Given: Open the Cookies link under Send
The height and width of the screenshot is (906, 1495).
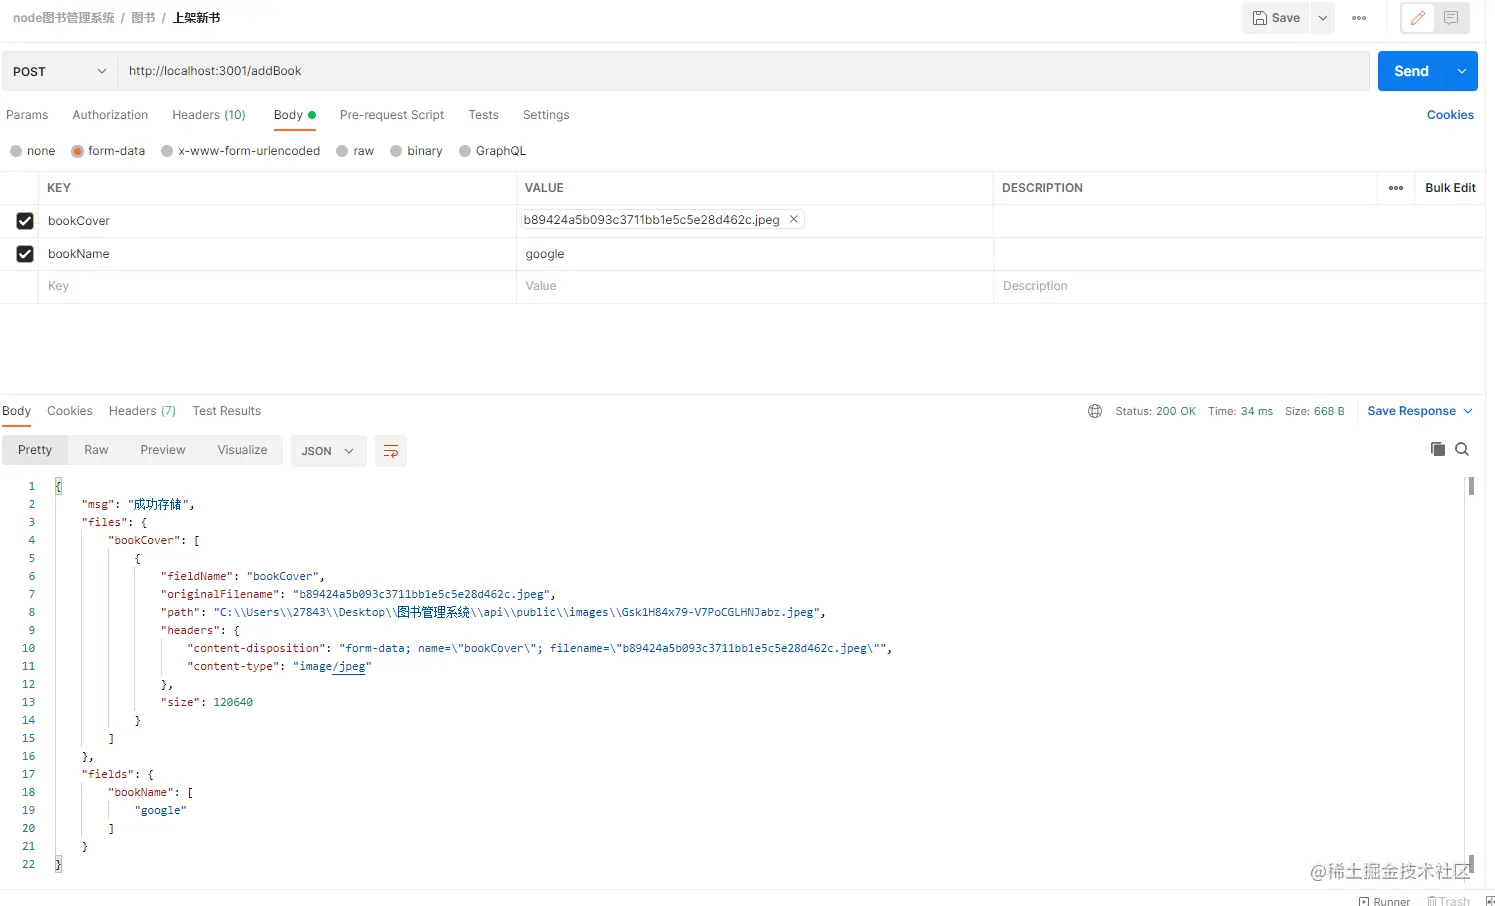Looking at the screenshot, I should click(x=1450, y=115).
